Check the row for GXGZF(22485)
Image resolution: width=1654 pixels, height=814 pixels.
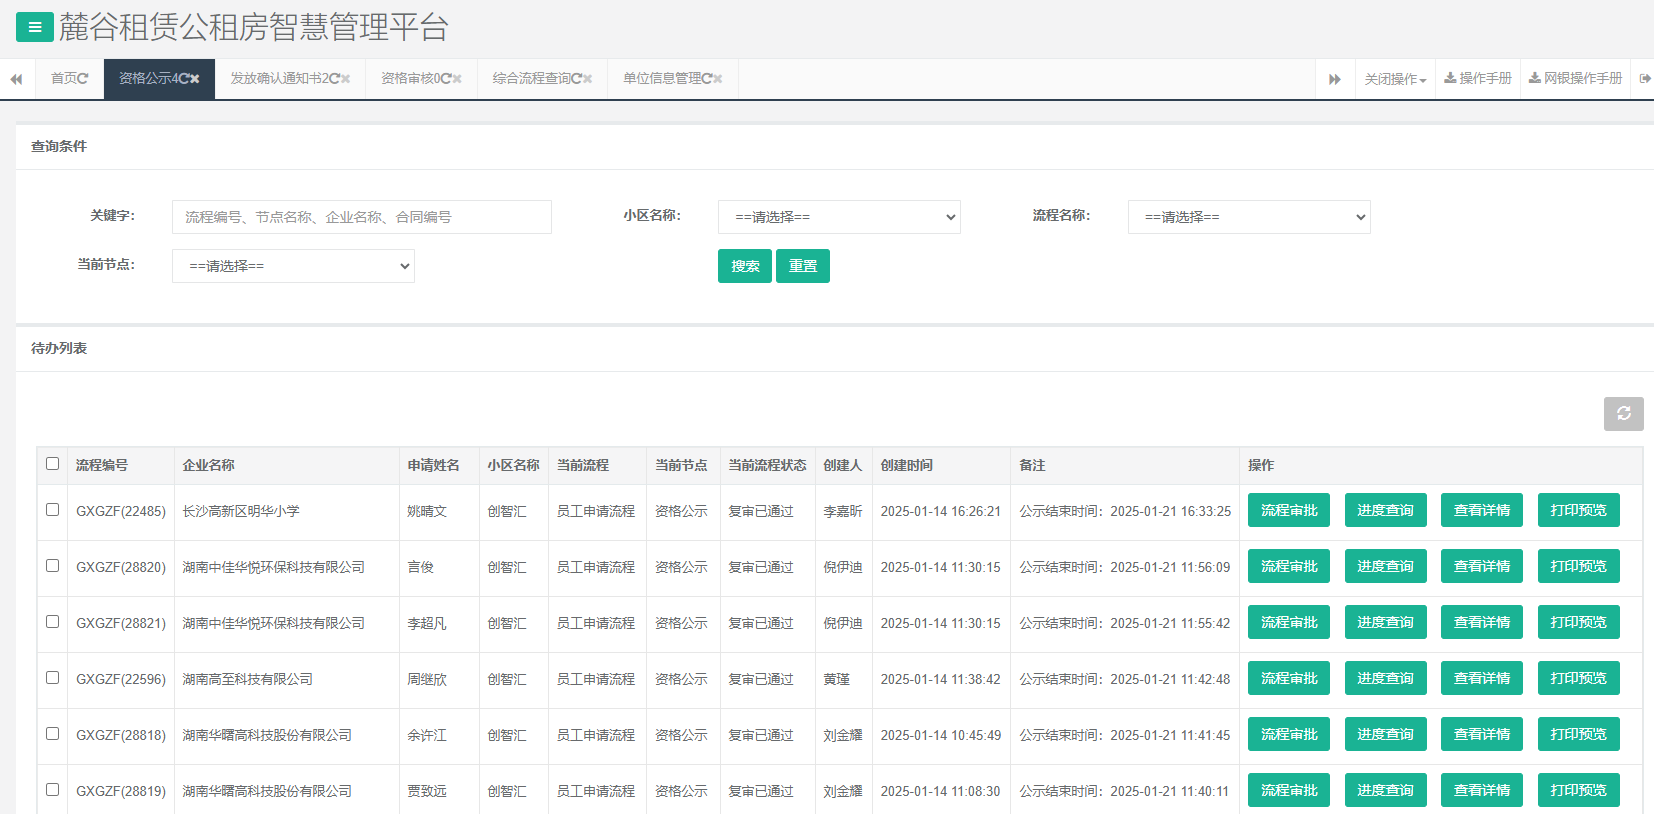coord(53,510)
